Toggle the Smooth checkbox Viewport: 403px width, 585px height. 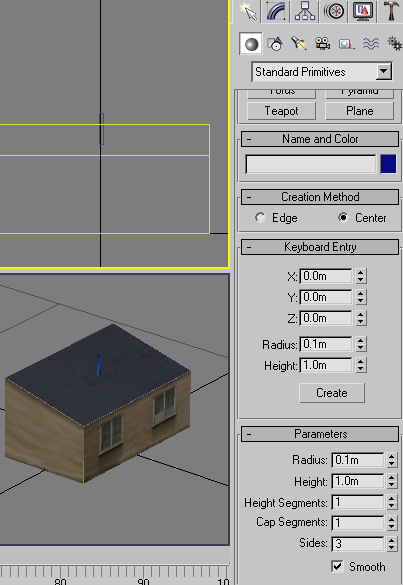337,566
